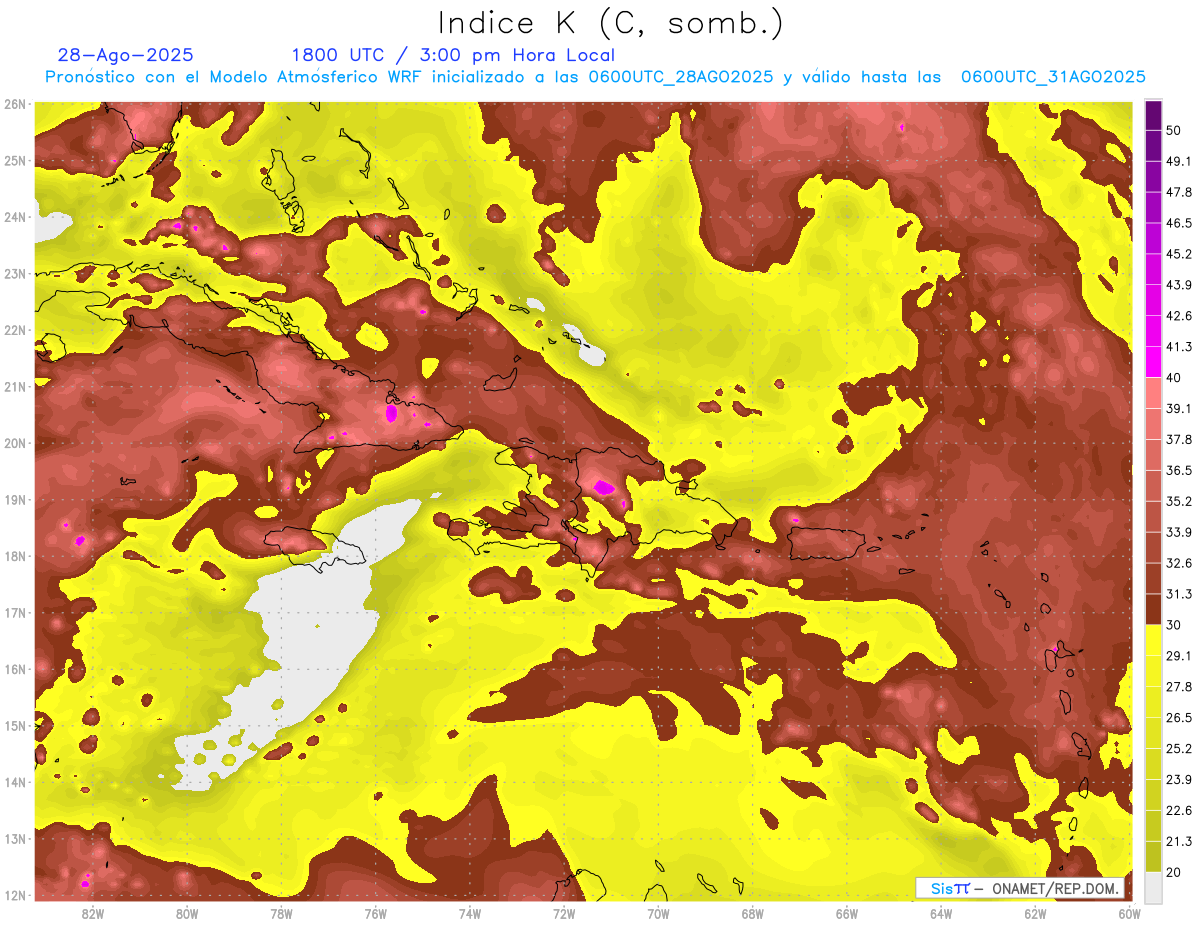
Task: Click the "42.6" colorbar value
Action: click(x=1180, y=316)
